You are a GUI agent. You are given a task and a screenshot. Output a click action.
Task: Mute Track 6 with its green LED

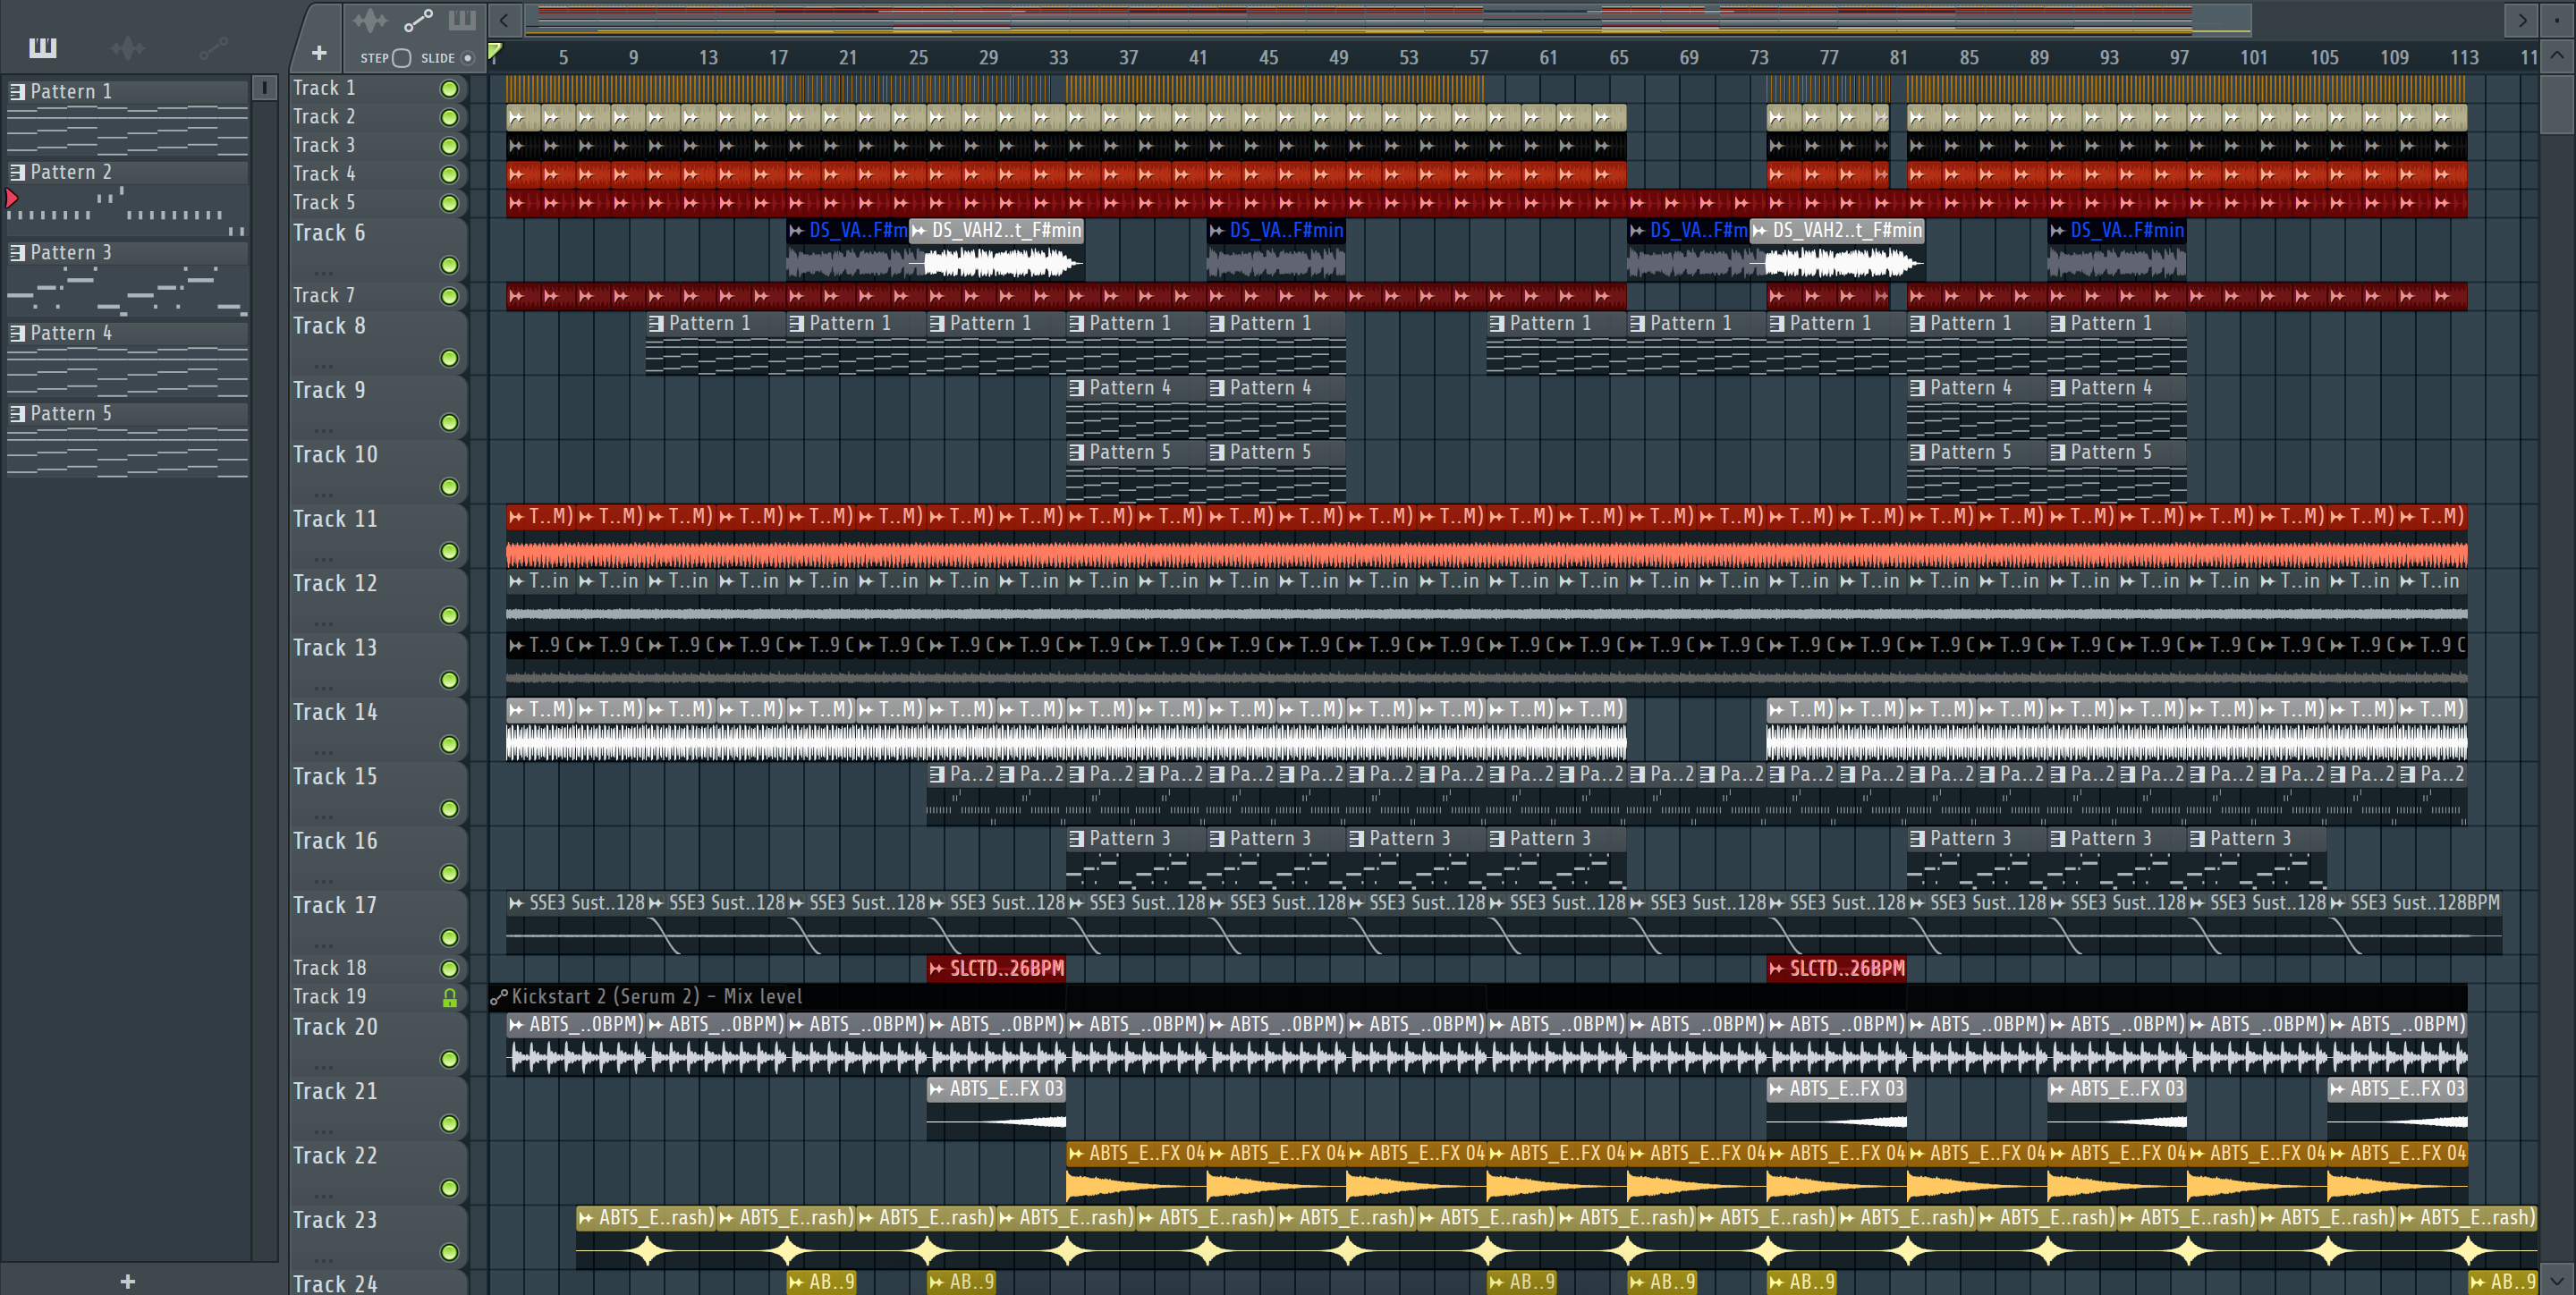(x=450, y=265)
